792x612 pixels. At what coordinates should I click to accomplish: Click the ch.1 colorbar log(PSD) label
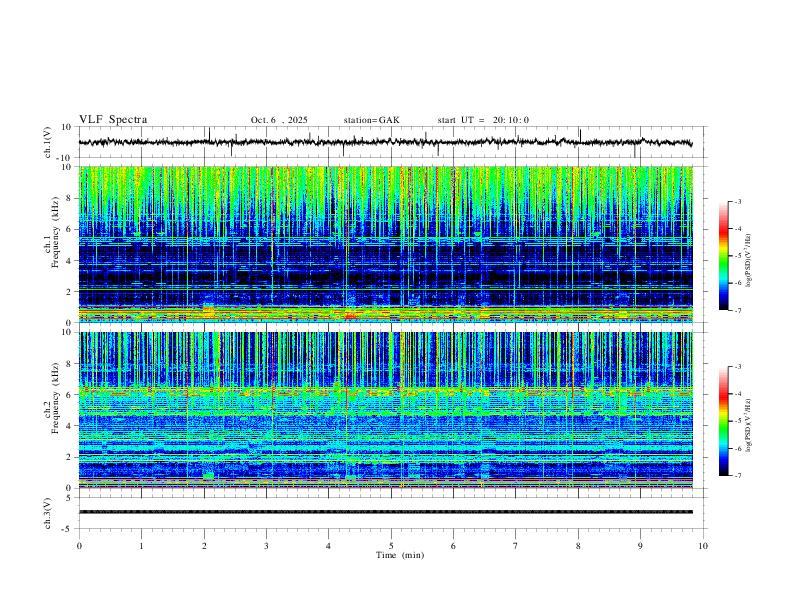pyautogui.click(x=749, y=260)
